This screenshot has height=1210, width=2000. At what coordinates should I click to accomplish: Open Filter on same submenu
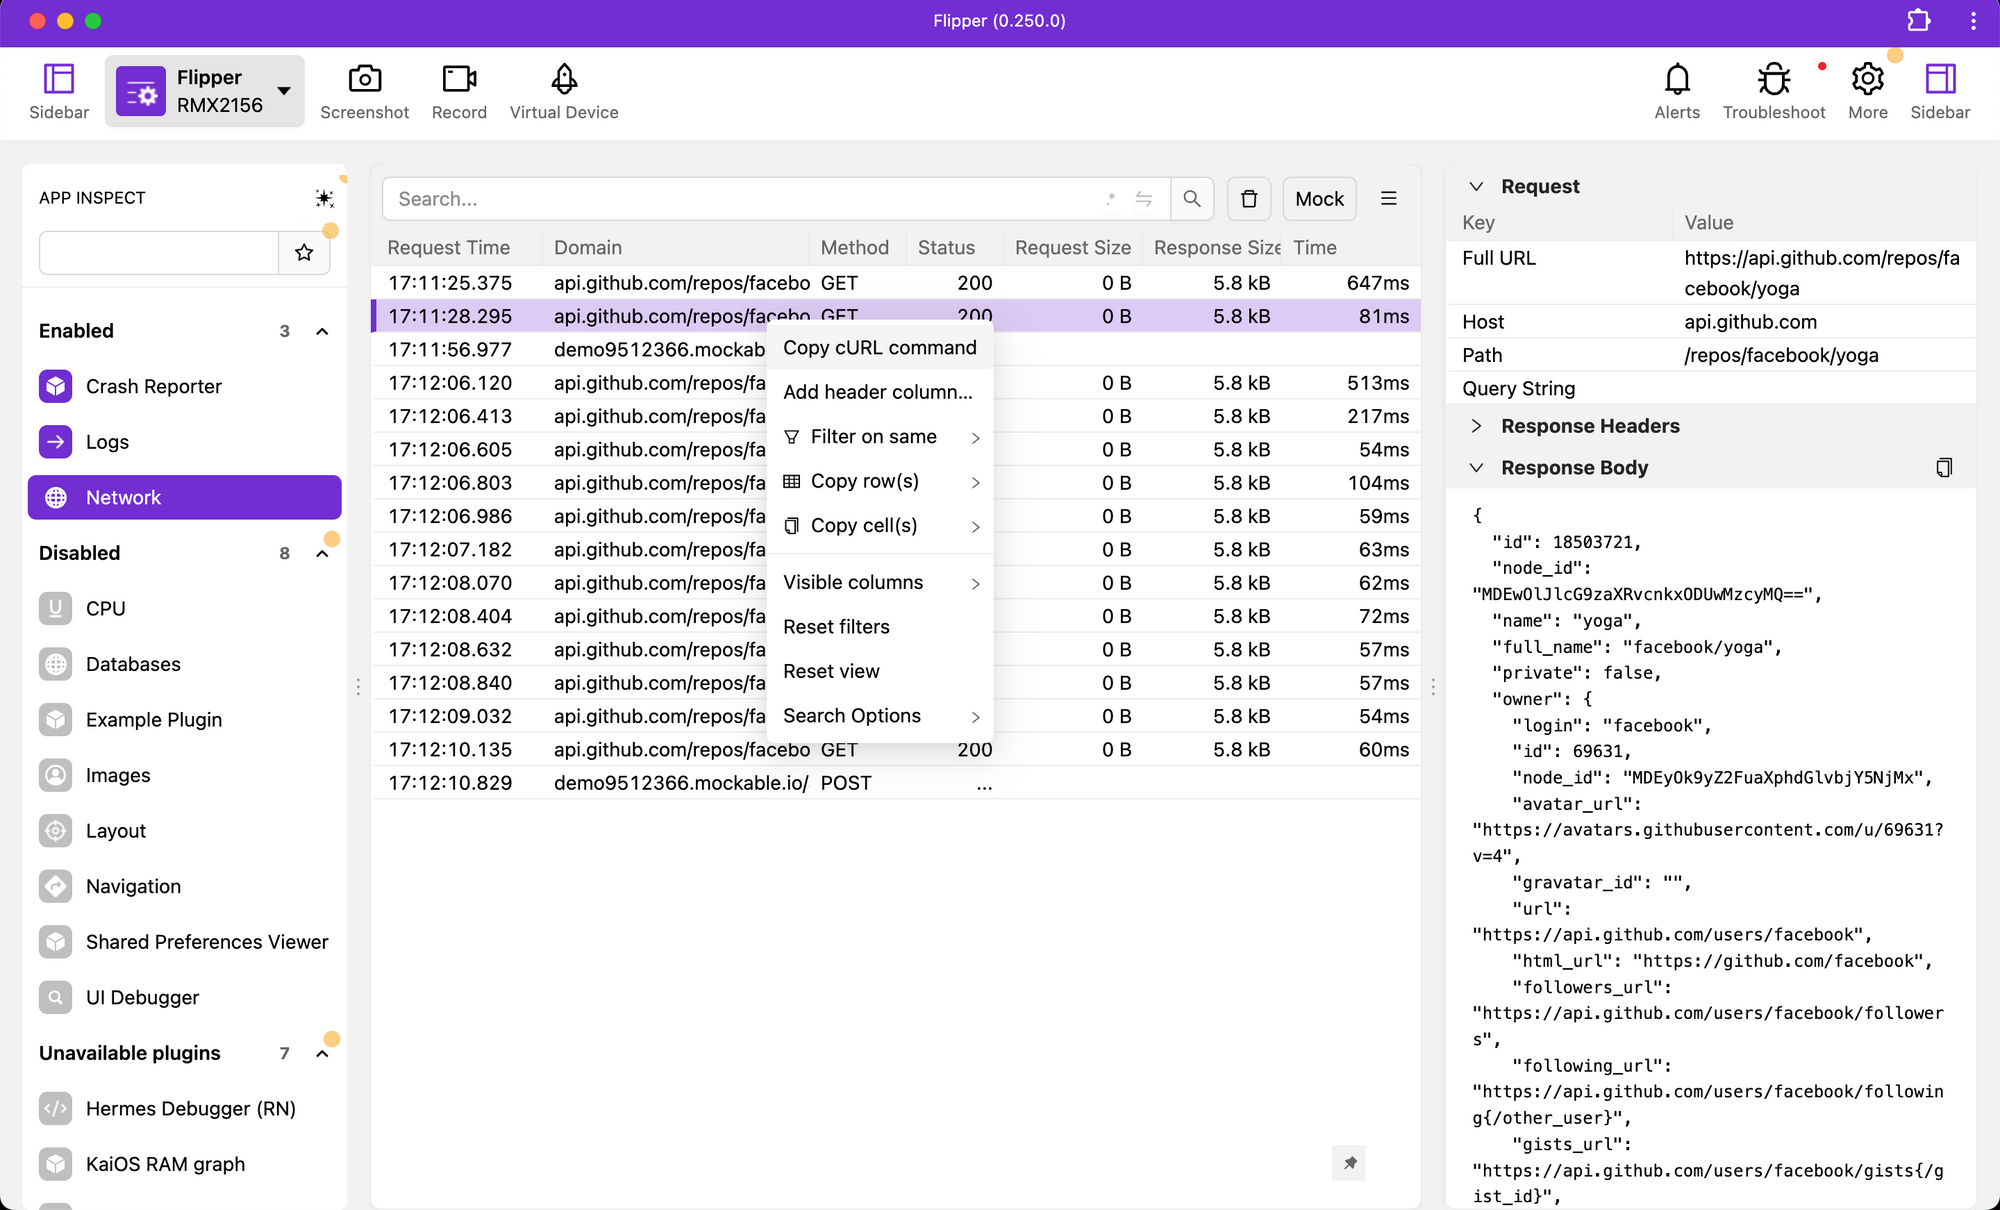click(880, 436)
